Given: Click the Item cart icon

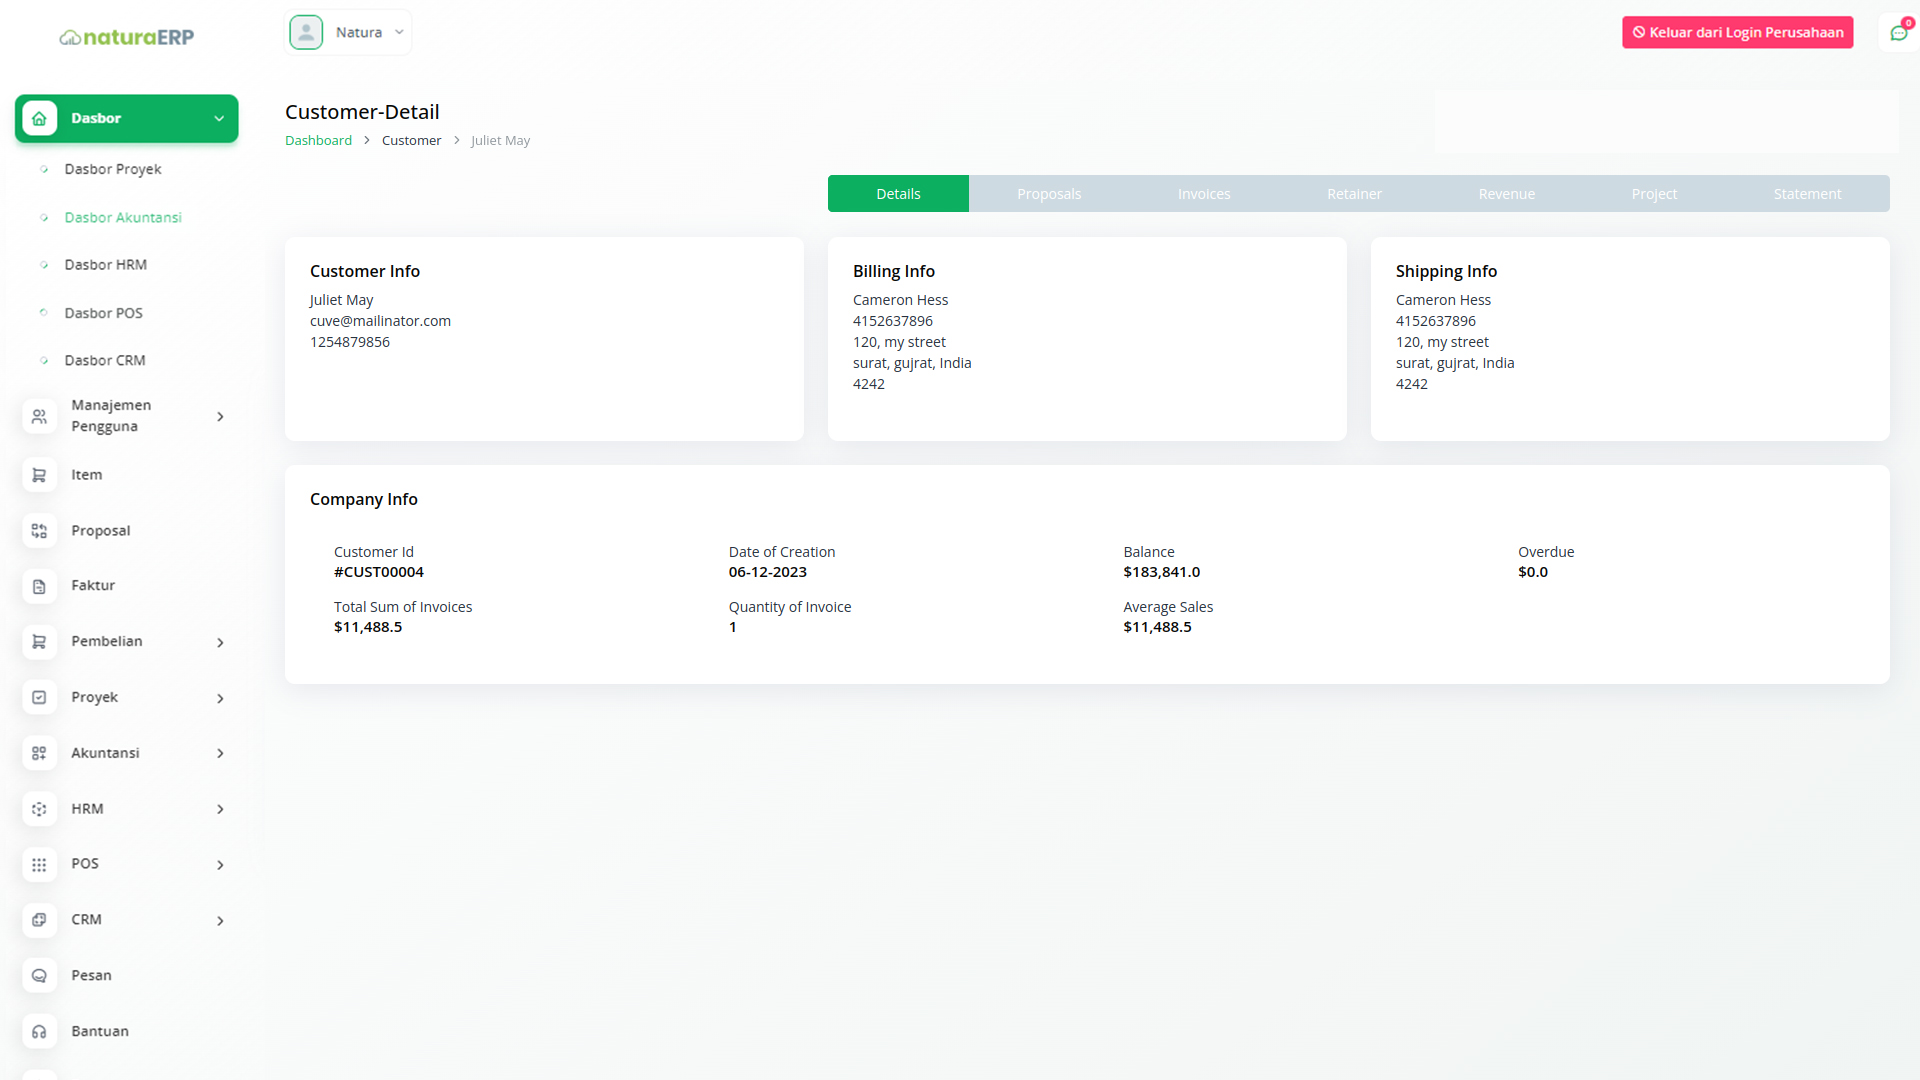Looking at the screenshot, I should coord(39,475).
